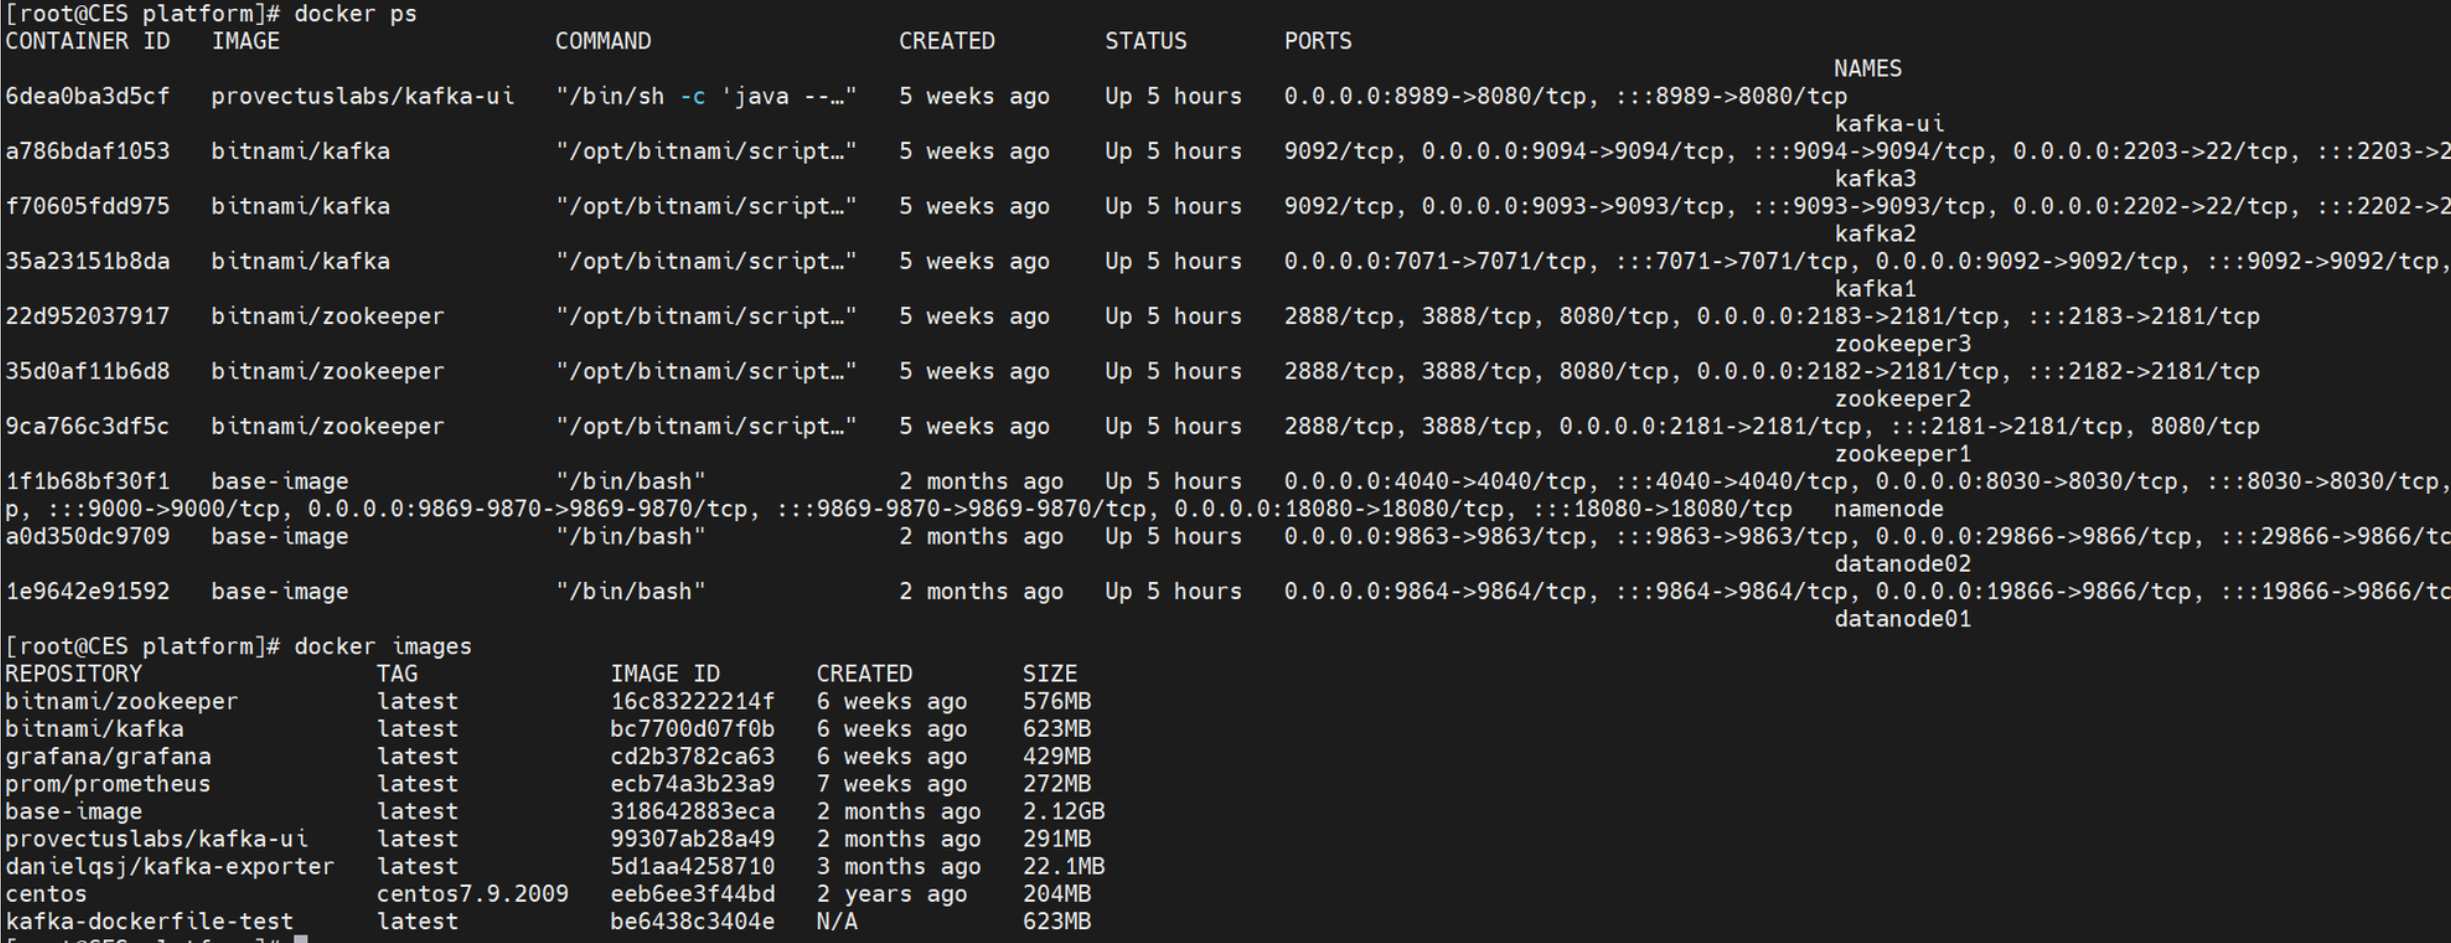2451x943 pixels.
Task: Click the PORTS column header
Action: tap(1317, 41)
